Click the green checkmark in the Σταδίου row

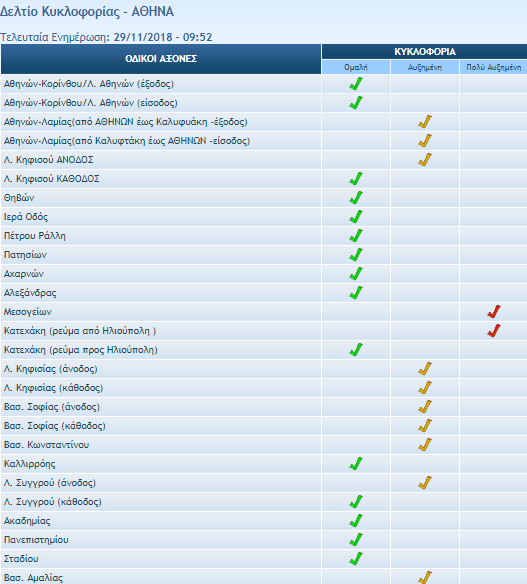356,559
